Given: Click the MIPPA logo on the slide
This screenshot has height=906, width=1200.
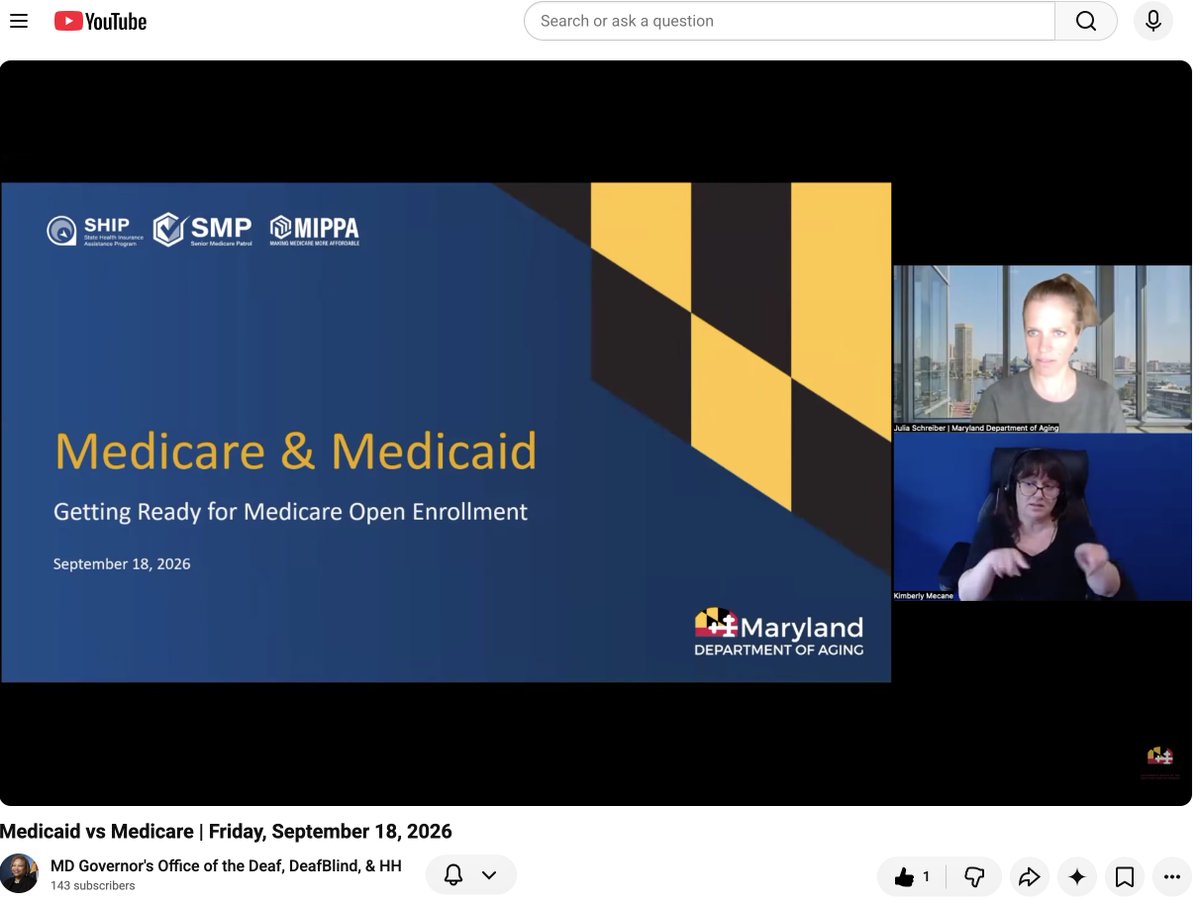Looking at the screenshot, I should point(314,230).
